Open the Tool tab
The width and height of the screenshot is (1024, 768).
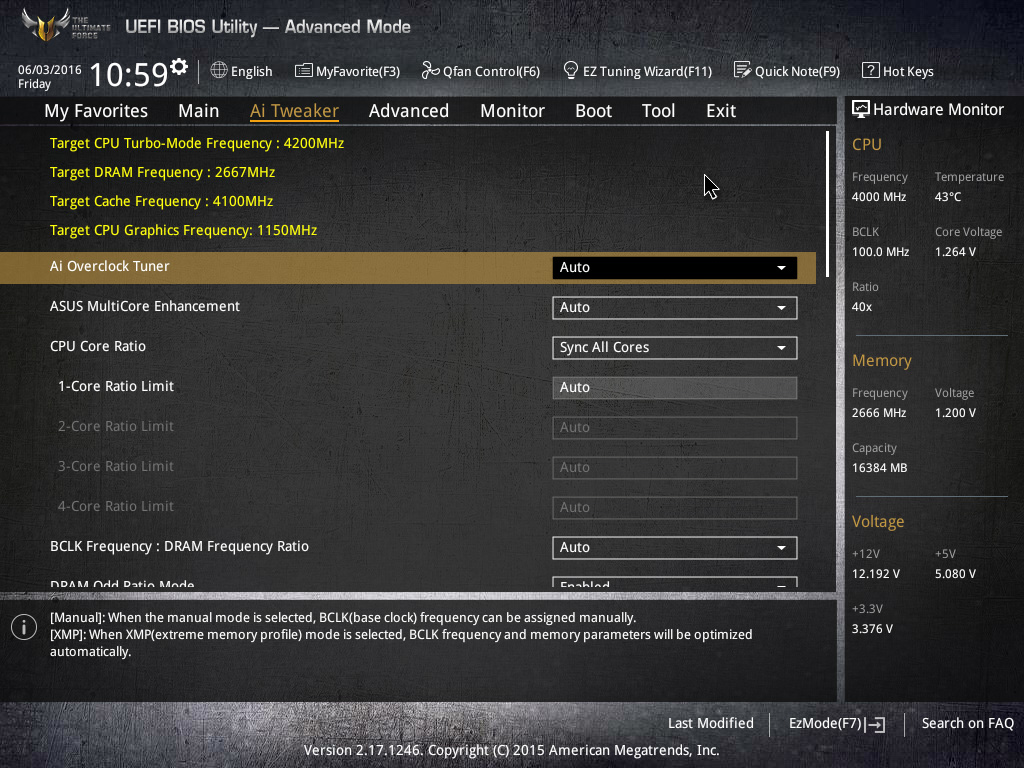[x=658, y=111]
